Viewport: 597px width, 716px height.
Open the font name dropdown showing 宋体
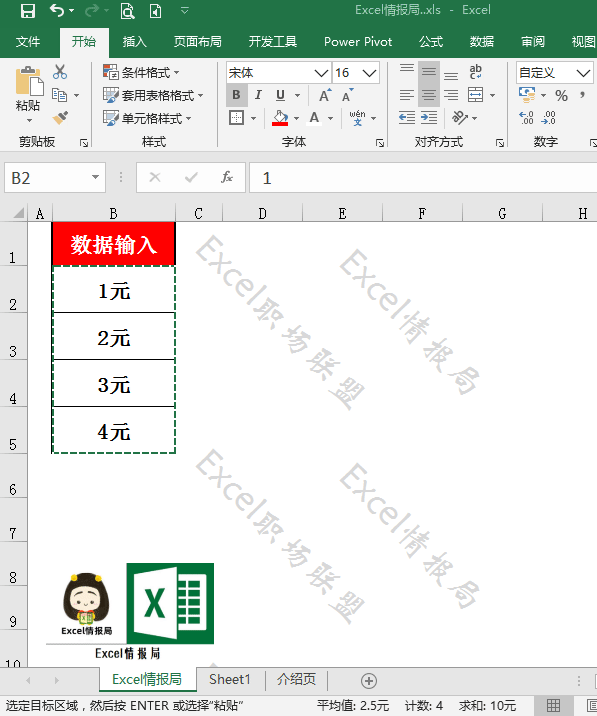coord(321,73)
